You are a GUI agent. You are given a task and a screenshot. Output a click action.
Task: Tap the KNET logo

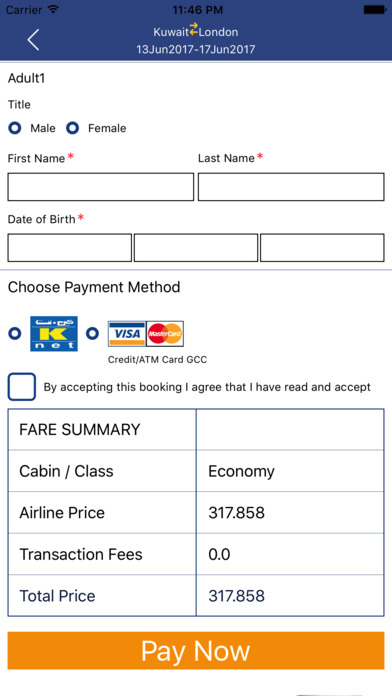click(54, 334)
